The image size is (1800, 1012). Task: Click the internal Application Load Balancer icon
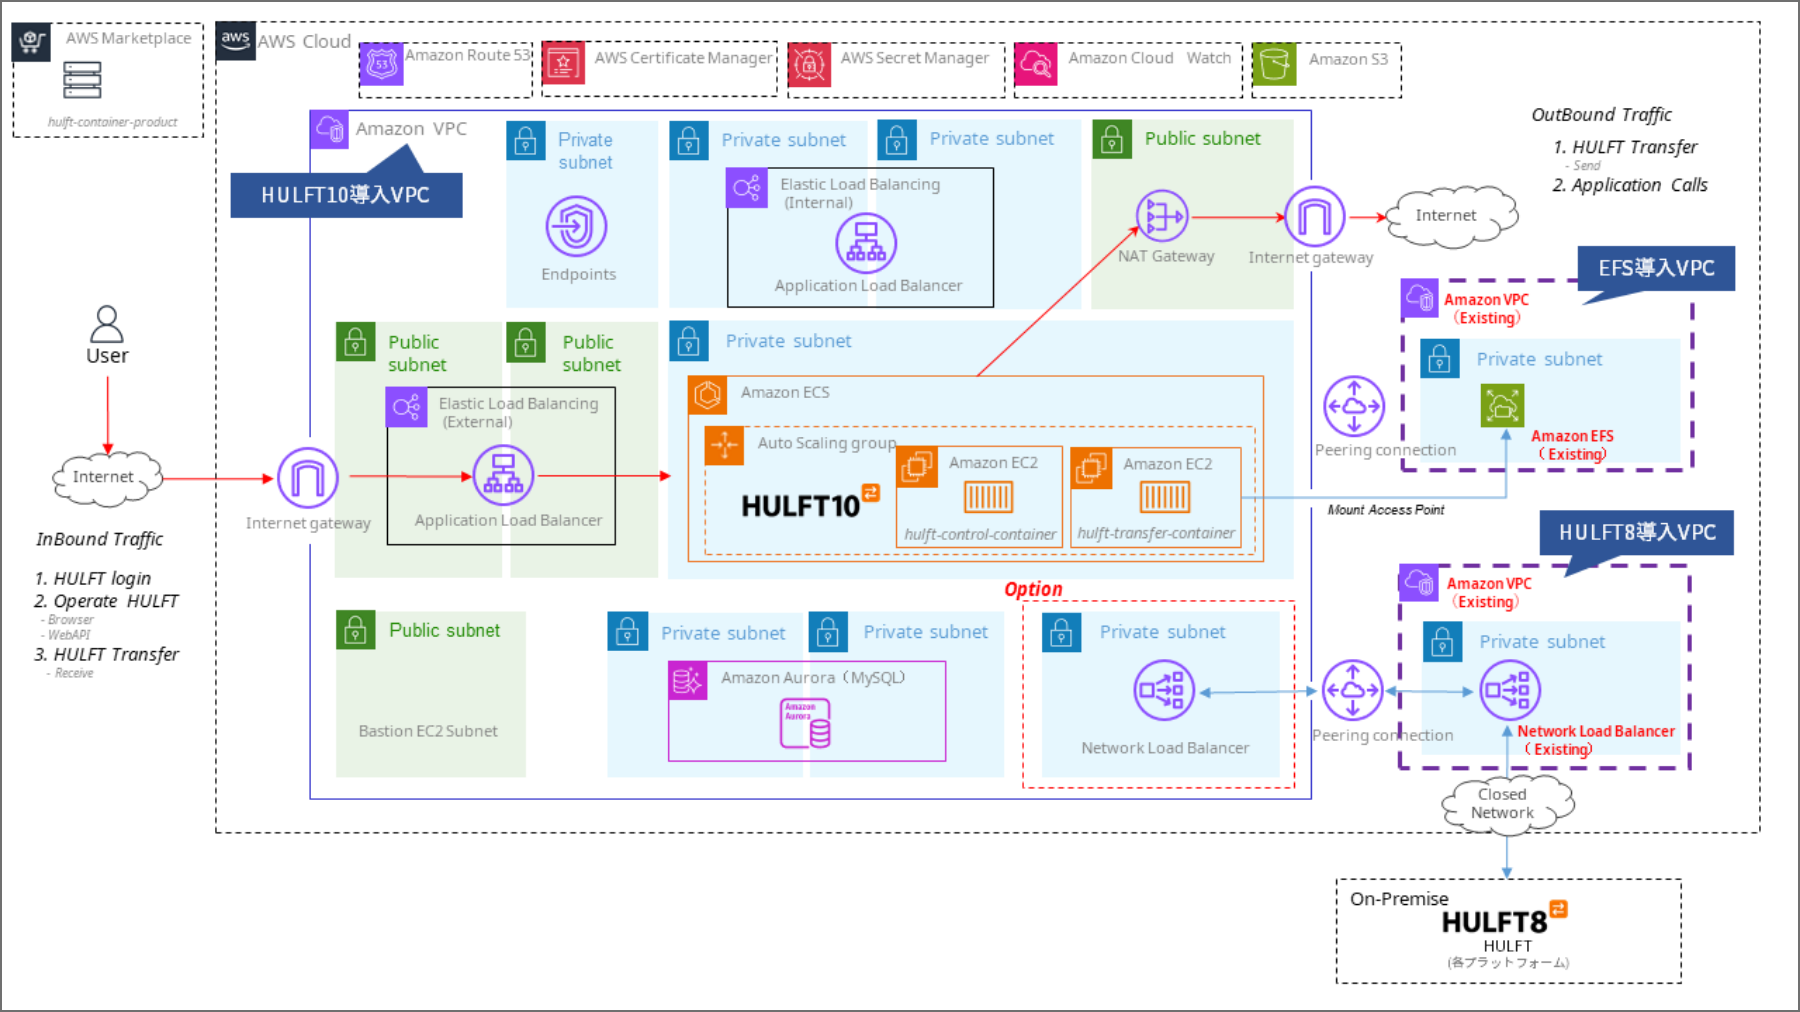[x=866, y=243]
